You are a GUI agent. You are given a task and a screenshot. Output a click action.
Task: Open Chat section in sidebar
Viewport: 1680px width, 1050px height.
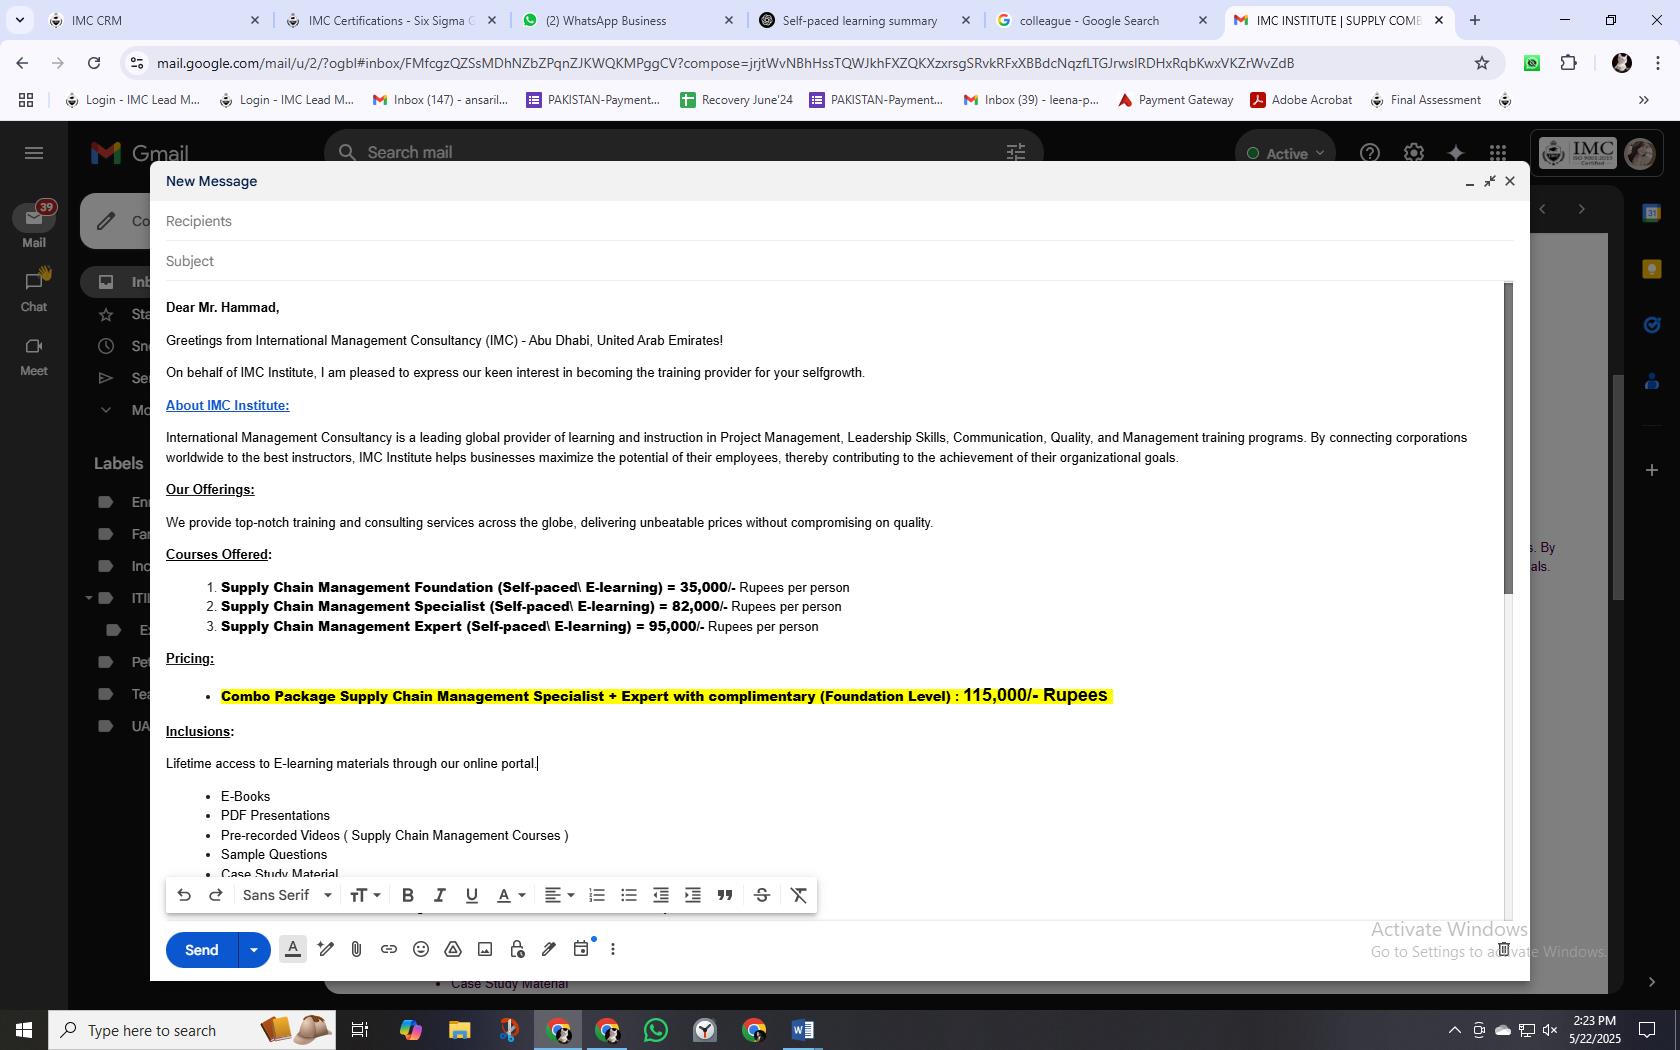click(34, 290)
